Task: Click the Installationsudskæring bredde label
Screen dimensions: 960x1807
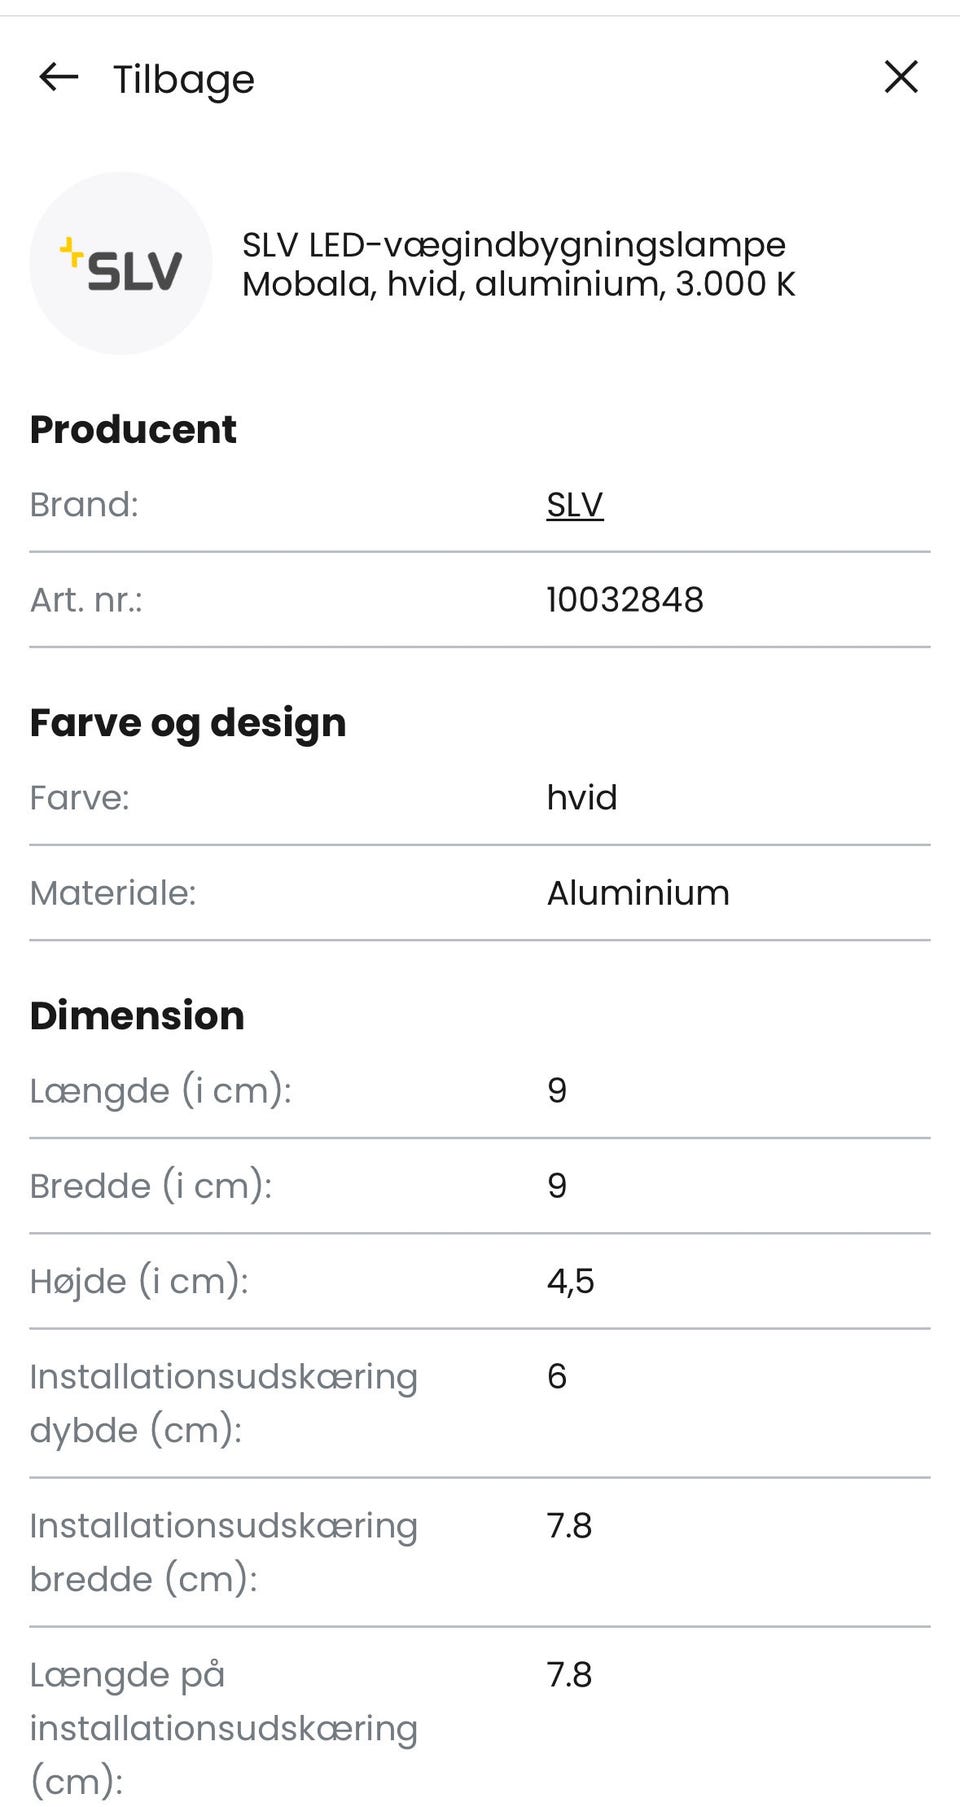Action: [x=223, y=1552]
